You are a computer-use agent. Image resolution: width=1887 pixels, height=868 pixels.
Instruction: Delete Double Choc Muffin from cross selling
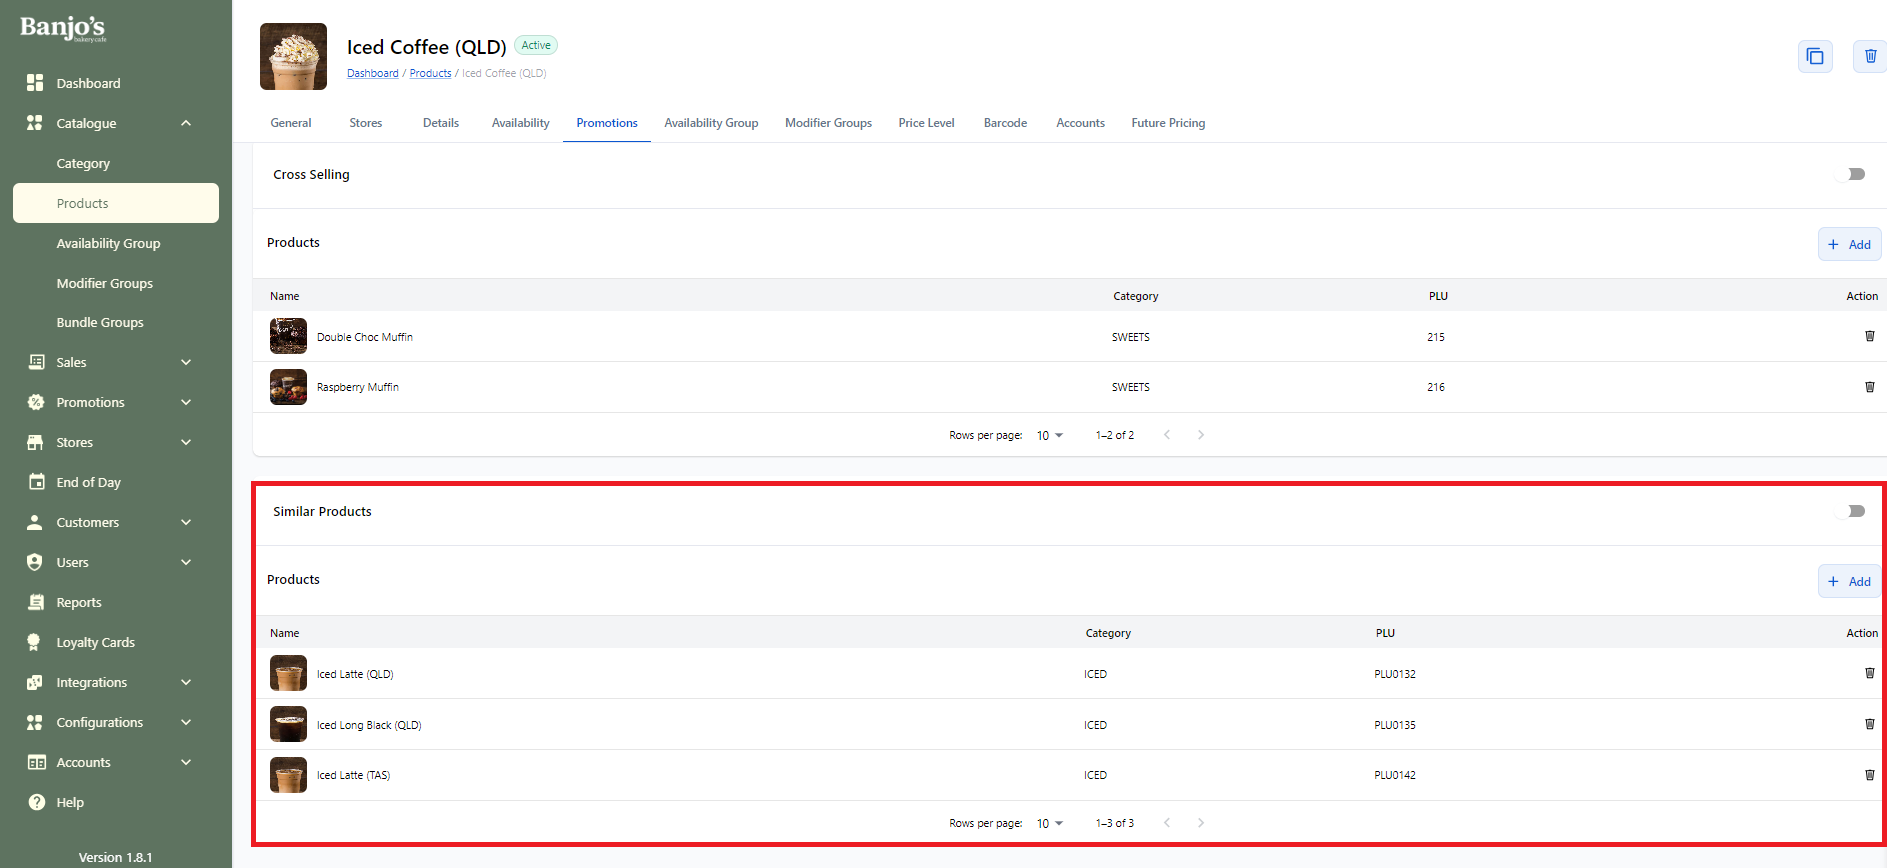coord(1869,337)
